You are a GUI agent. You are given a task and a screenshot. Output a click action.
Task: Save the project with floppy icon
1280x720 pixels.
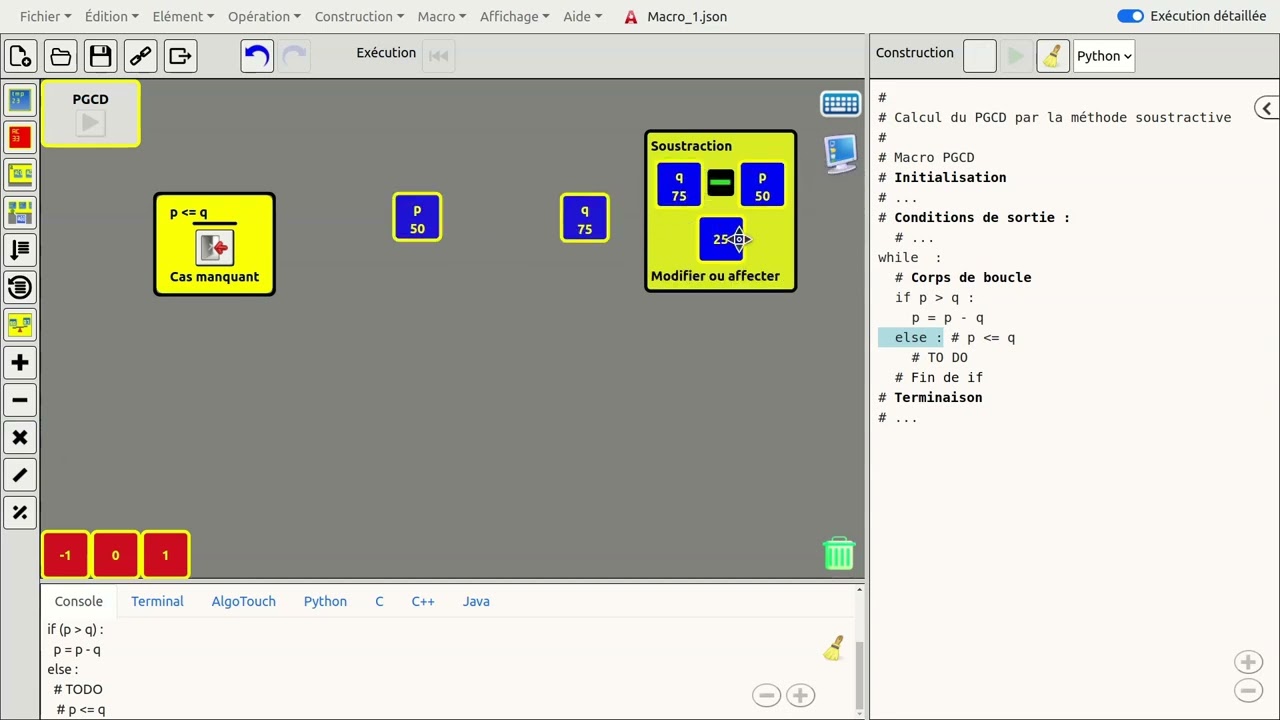click(100, 56)
